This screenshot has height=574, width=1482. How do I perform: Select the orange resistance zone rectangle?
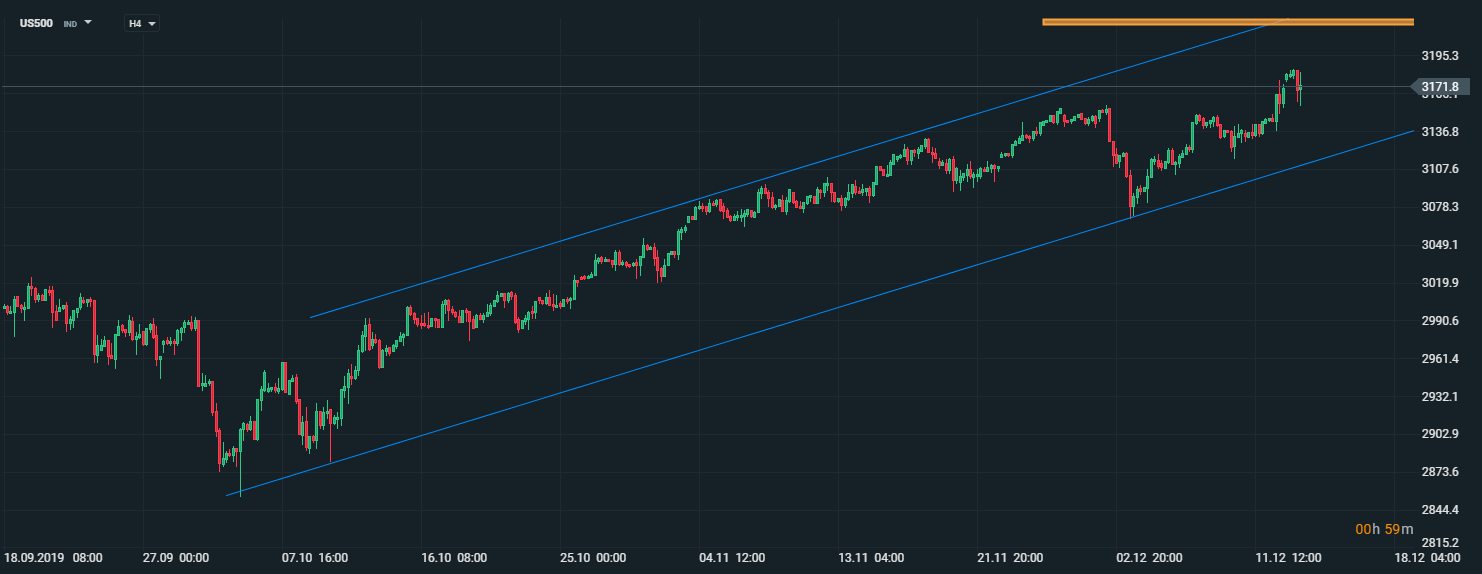[x=1227, y=21]
